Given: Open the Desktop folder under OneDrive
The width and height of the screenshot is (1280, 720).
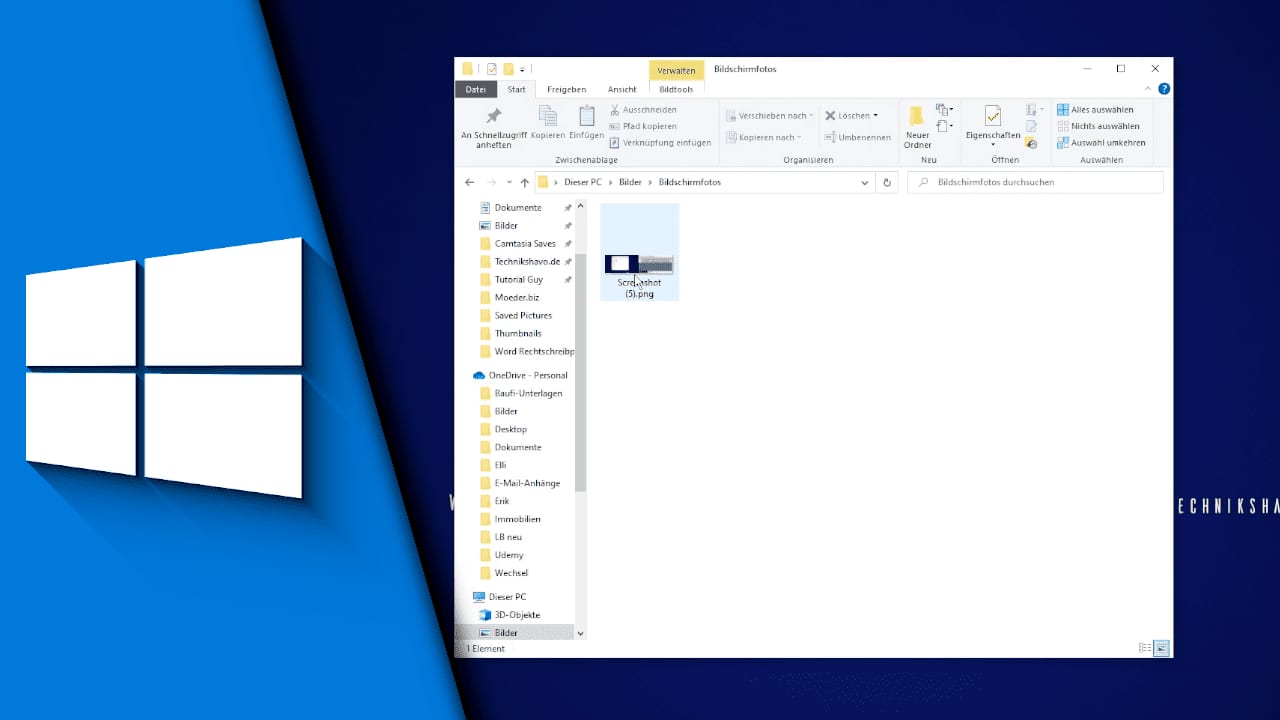Looking at the screenshot, I should tap(510, 429).
